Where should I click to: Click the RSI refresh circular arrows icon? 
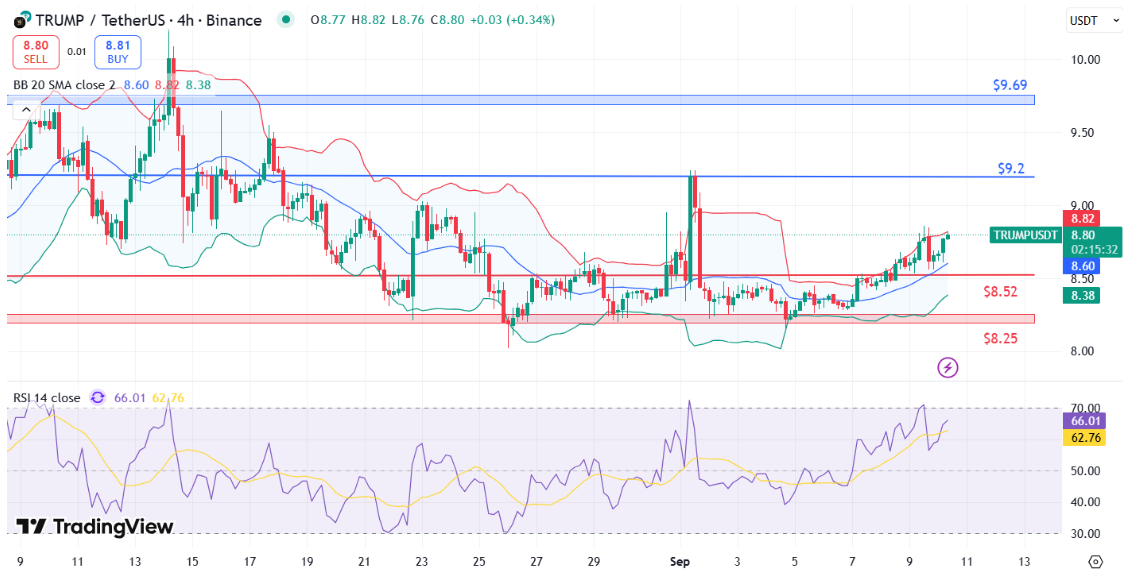(97, 398)
